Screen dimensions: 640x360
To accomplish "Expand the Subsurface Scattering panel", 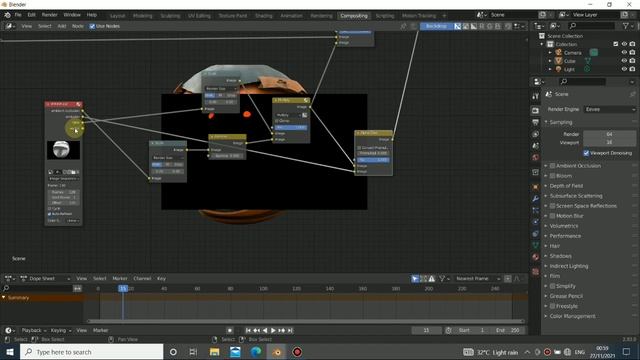I will tap(576, 196).
